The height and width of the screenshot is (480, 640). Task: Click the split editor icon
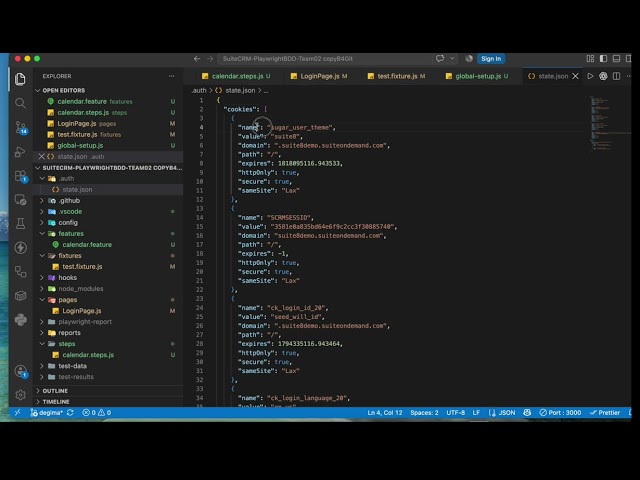tap(616, 76)
